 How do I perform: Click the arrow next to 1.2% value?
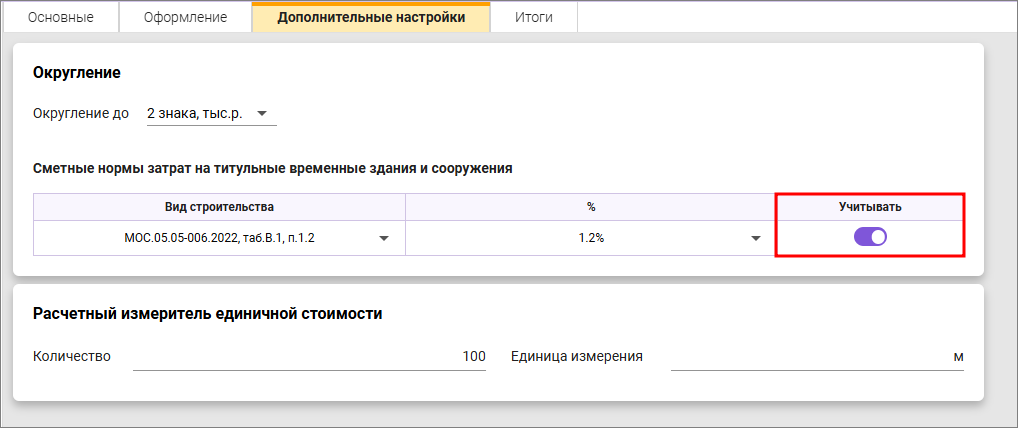[x=756, y=238]
